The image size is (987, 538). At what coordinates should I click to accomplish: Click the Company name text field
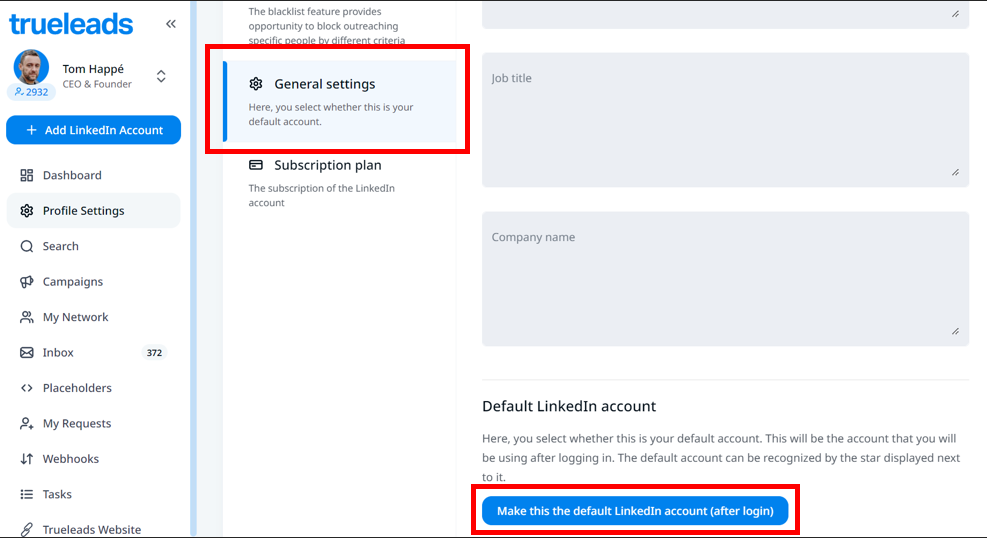coord(725,279)
